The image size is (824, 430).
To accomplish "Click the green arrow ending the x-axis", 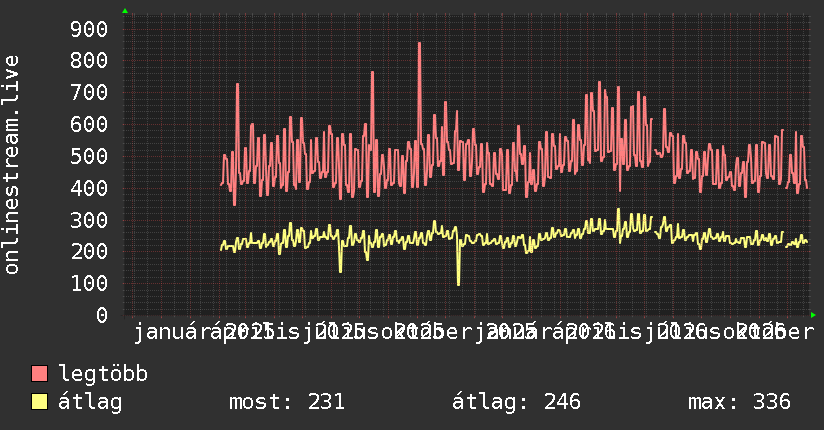I will (813, 315).
